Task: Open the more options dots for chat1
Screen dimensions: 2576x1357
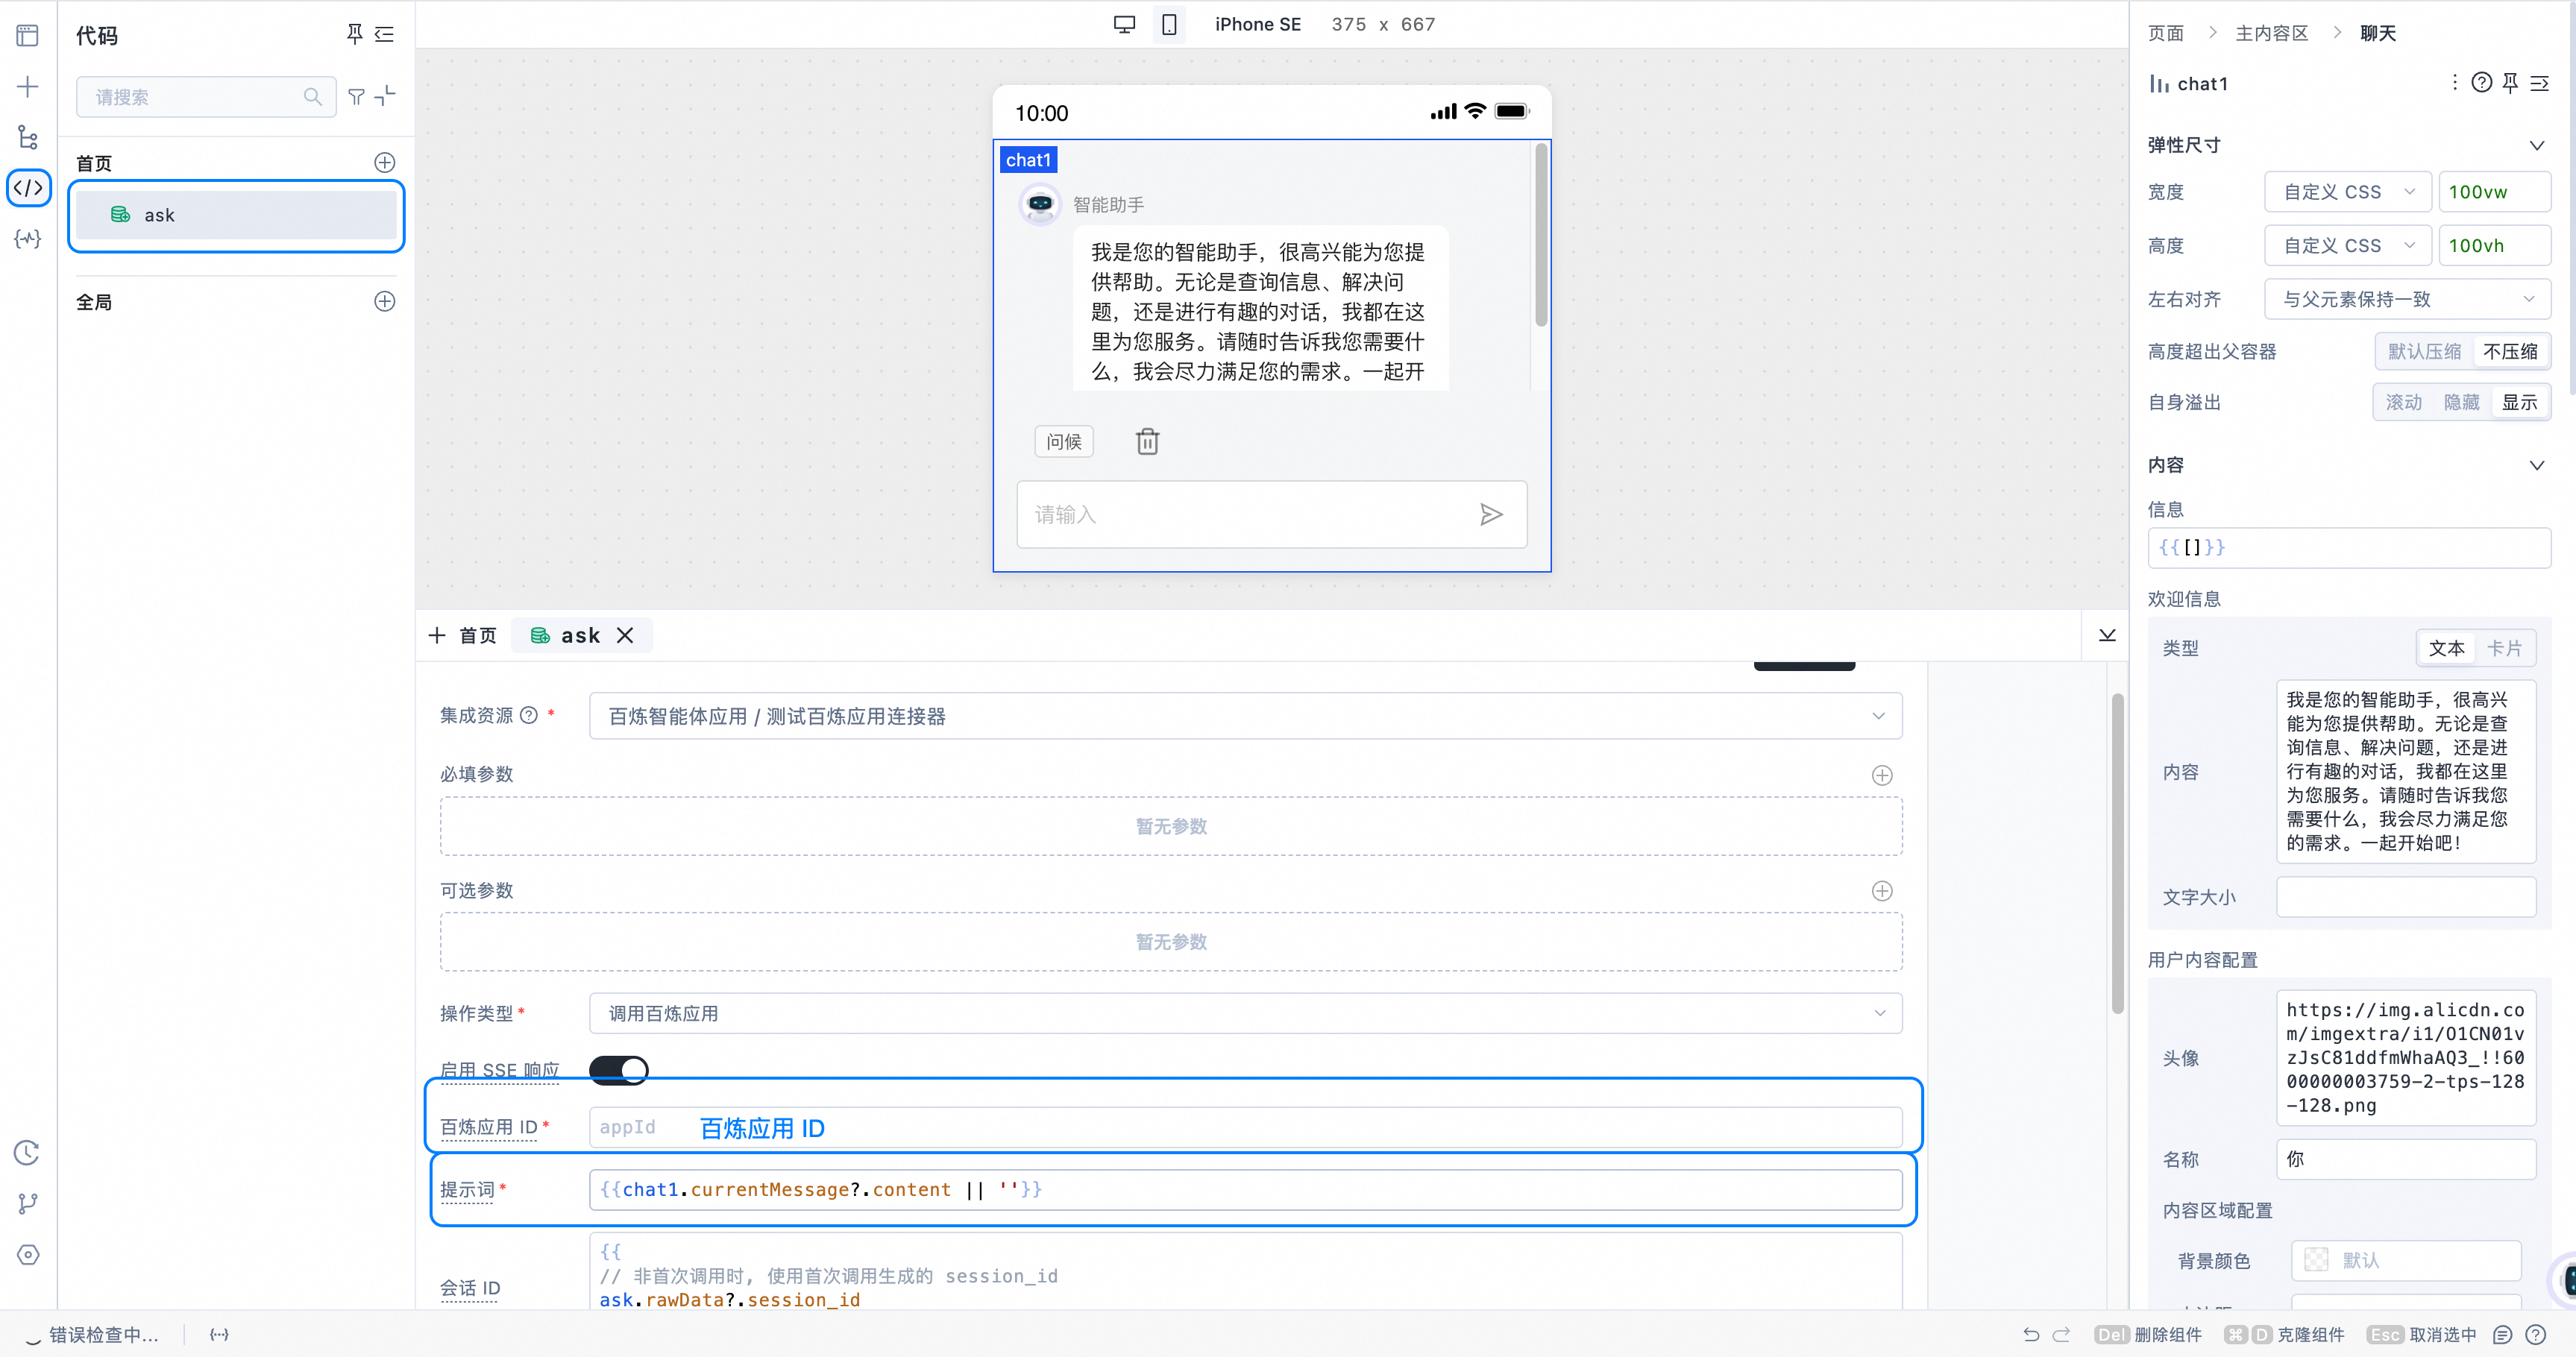Action: tap(2454, 82)
